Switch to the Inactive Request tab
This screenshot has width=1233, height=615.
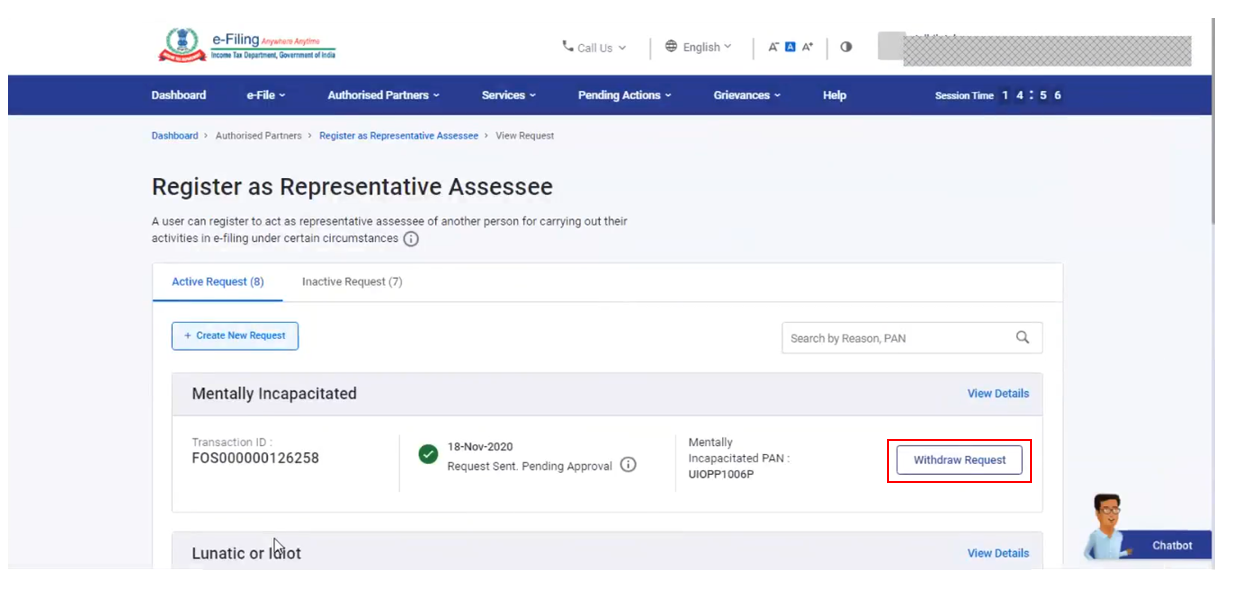351,282
